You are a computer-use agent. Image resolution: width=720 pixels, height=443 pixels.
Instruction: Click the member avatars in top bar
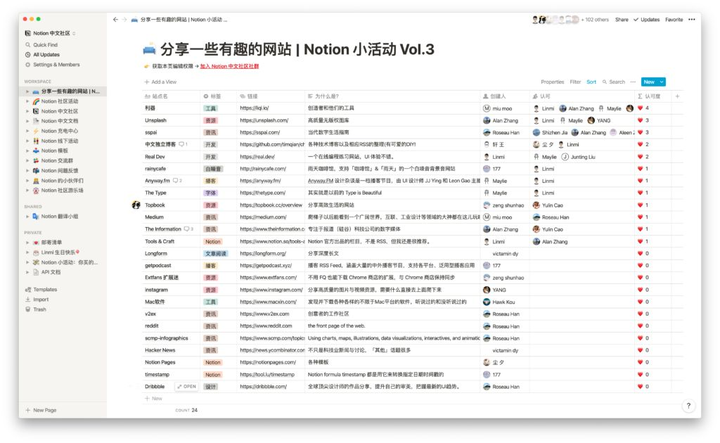556,20
